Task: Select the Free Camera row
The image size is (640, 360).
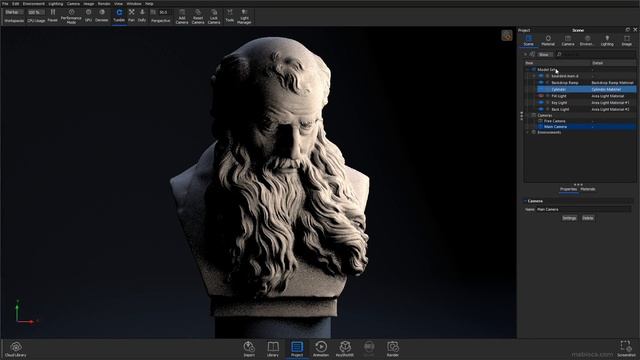Action: 587,121
